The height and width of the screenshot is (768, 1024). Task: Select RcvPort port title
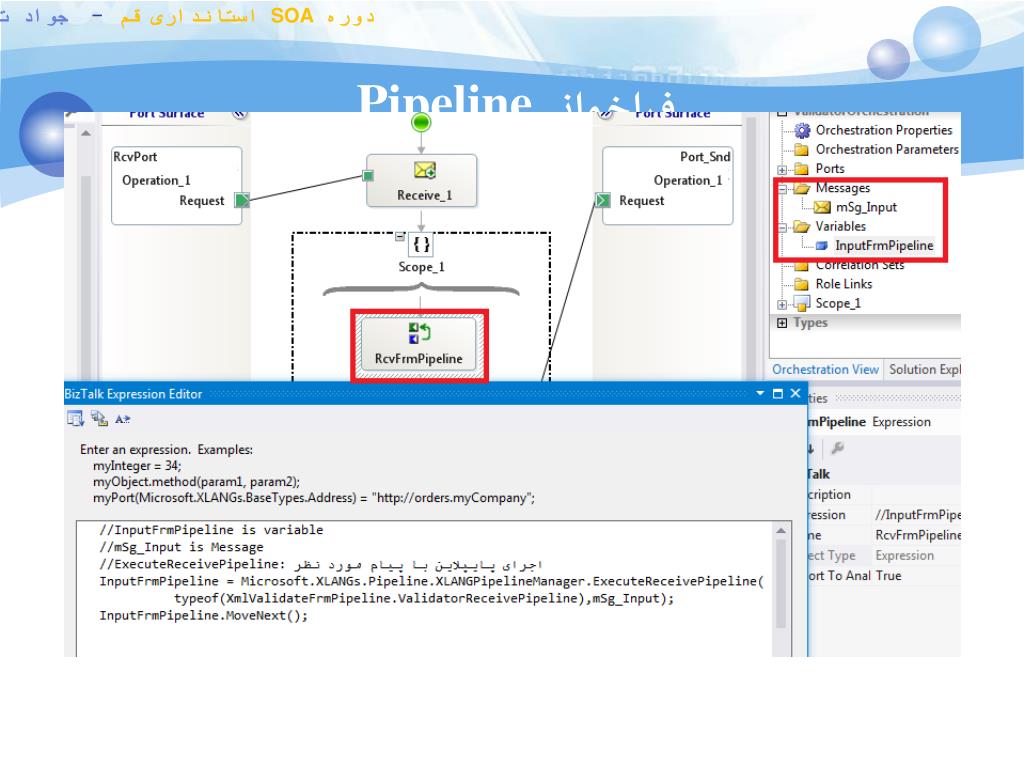click(x=135, y=157)
